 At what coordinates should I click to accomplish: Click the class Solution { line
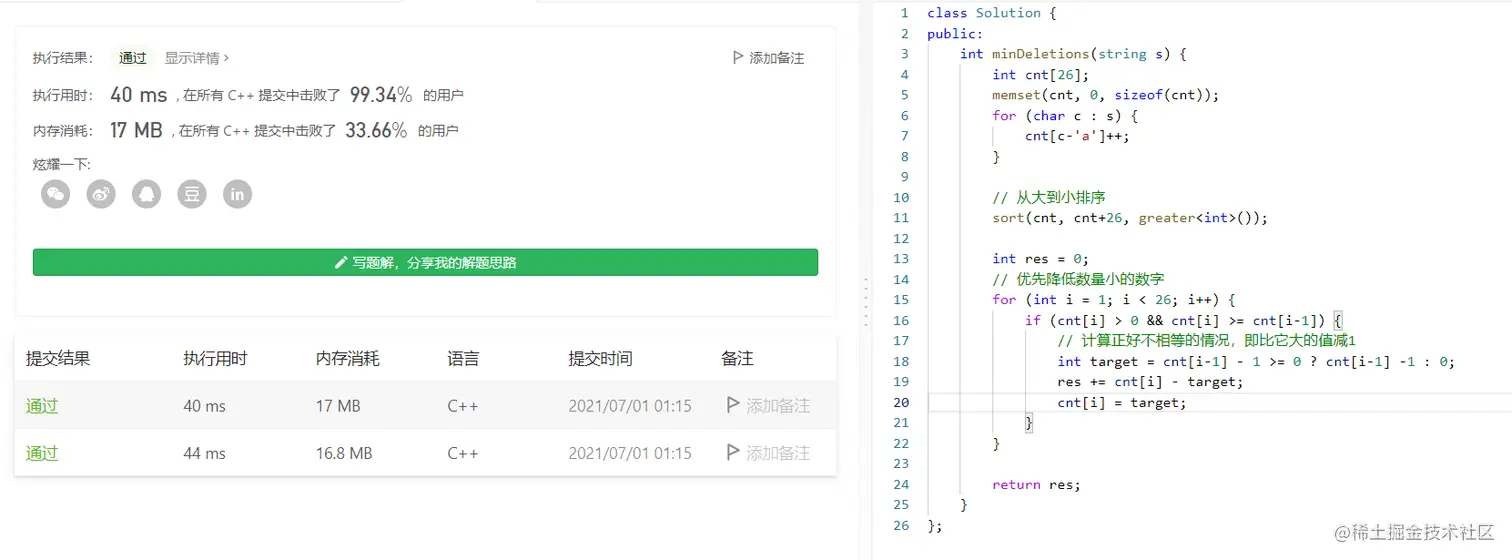(991, 13)
